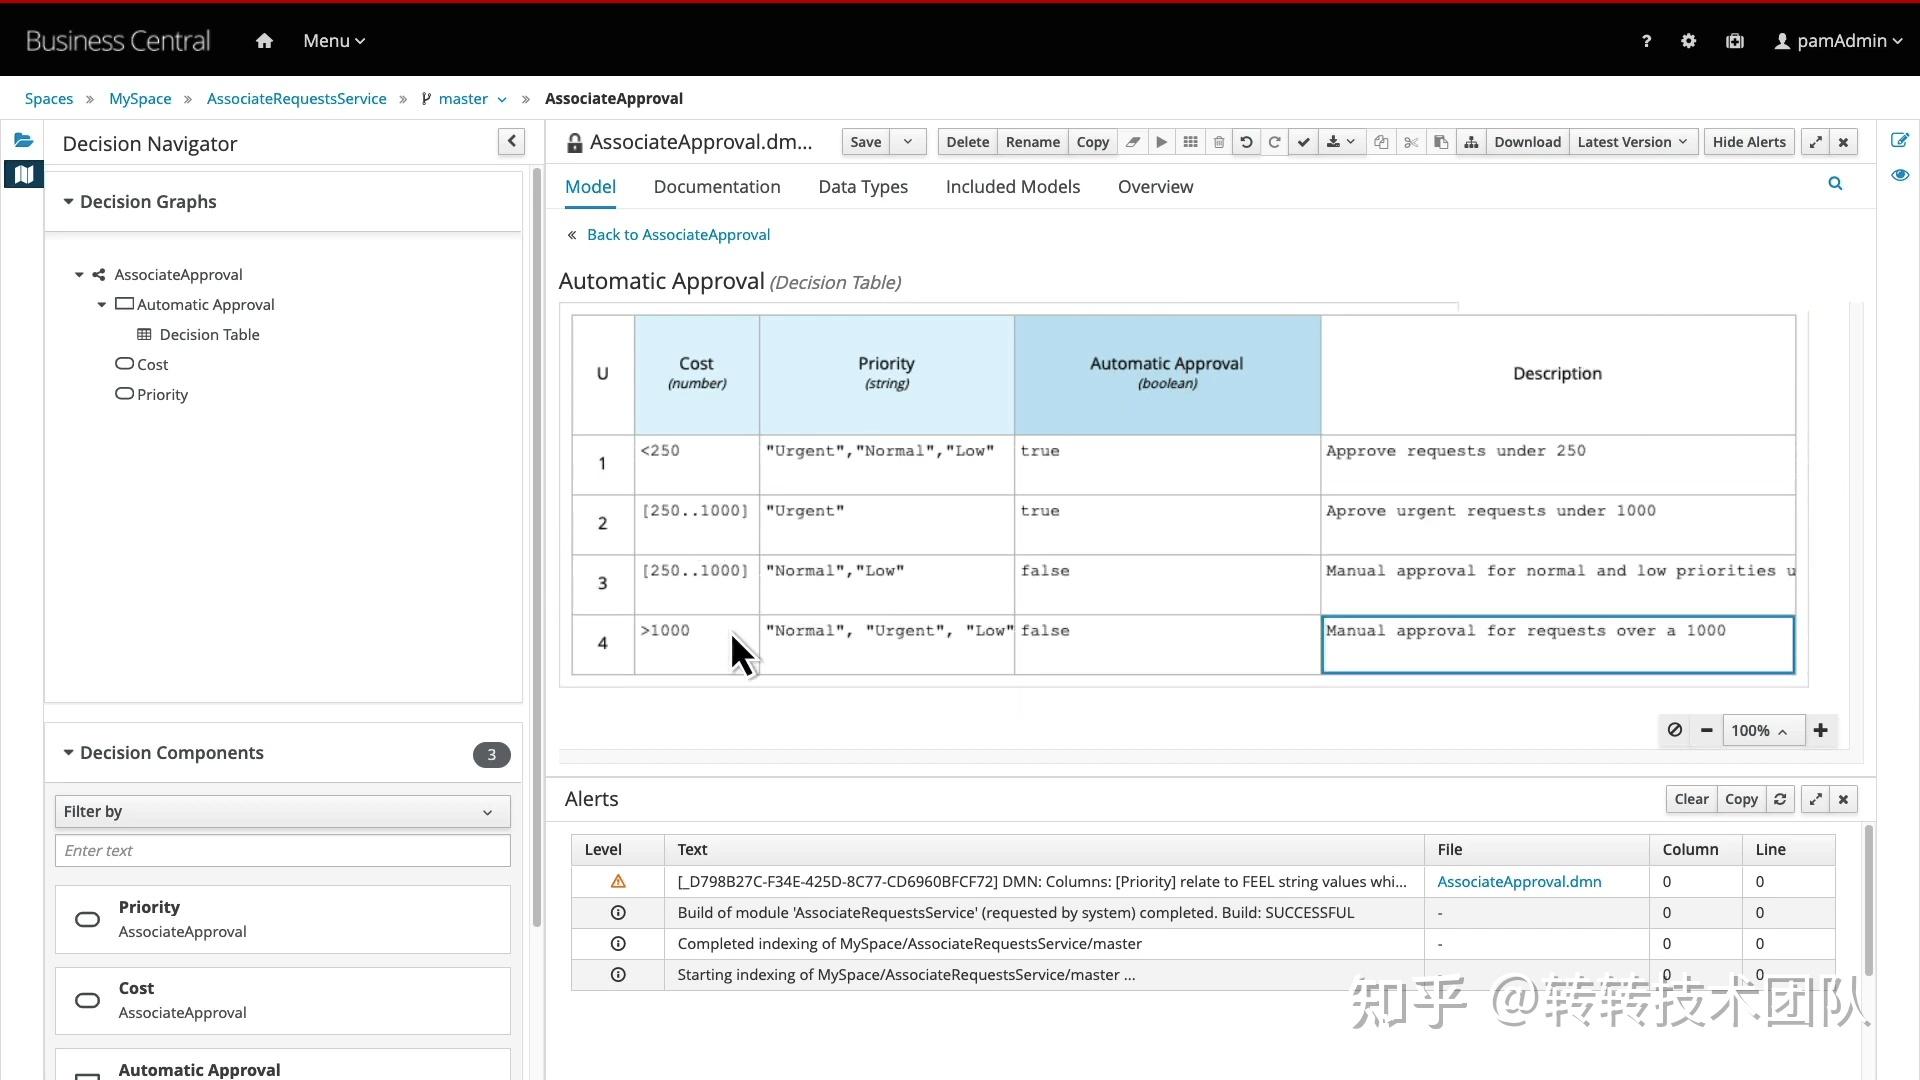Click the auto-layout hierarchy icon

point(1471,142)
